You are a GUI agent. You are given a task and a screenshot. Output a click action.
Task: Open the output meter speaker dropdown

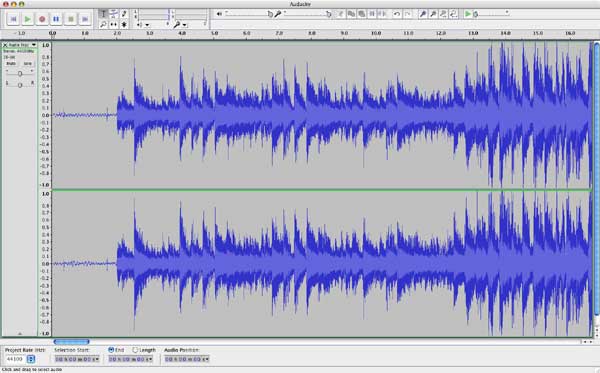(143, 25)
